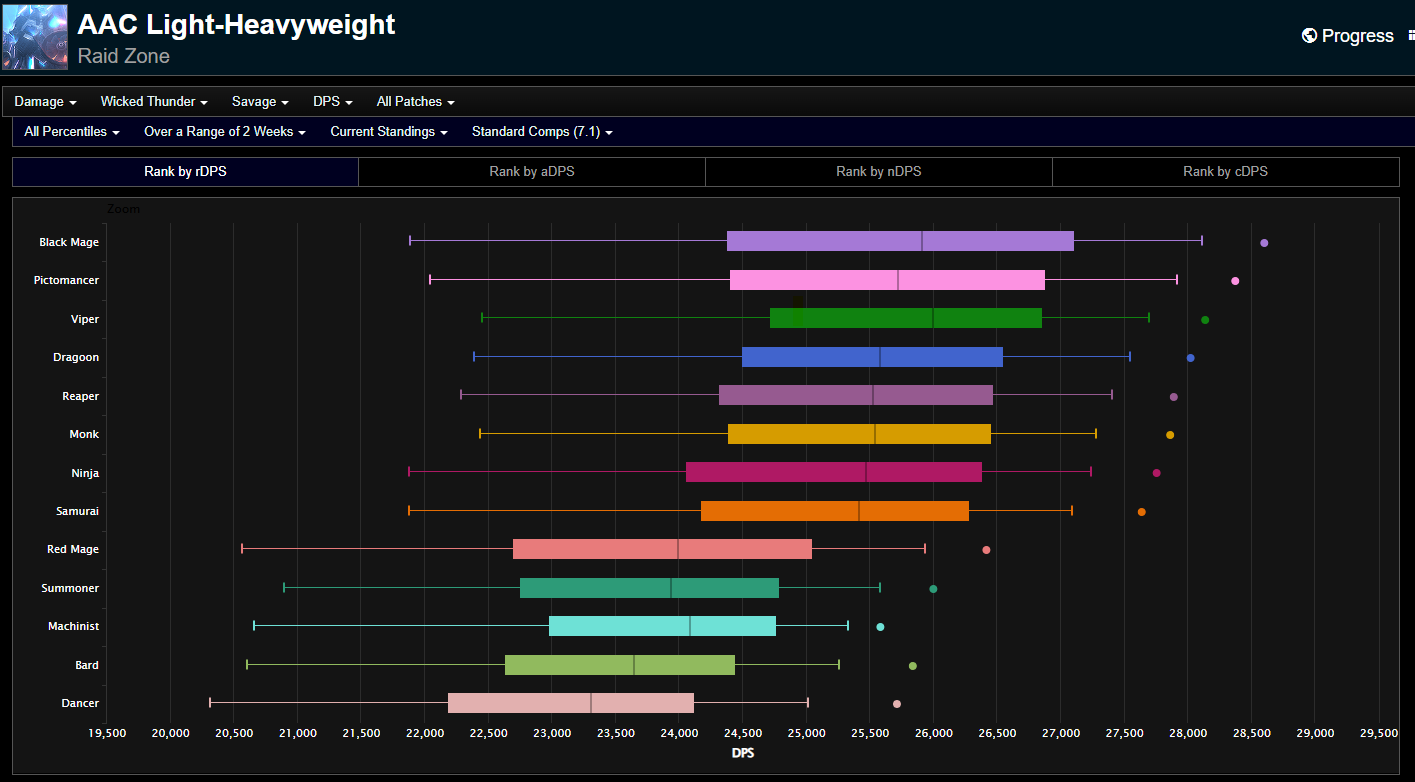The height and width of the screenshot is (782, 1415).
Task: Open the All Patches dropdown
Action: 415,101
